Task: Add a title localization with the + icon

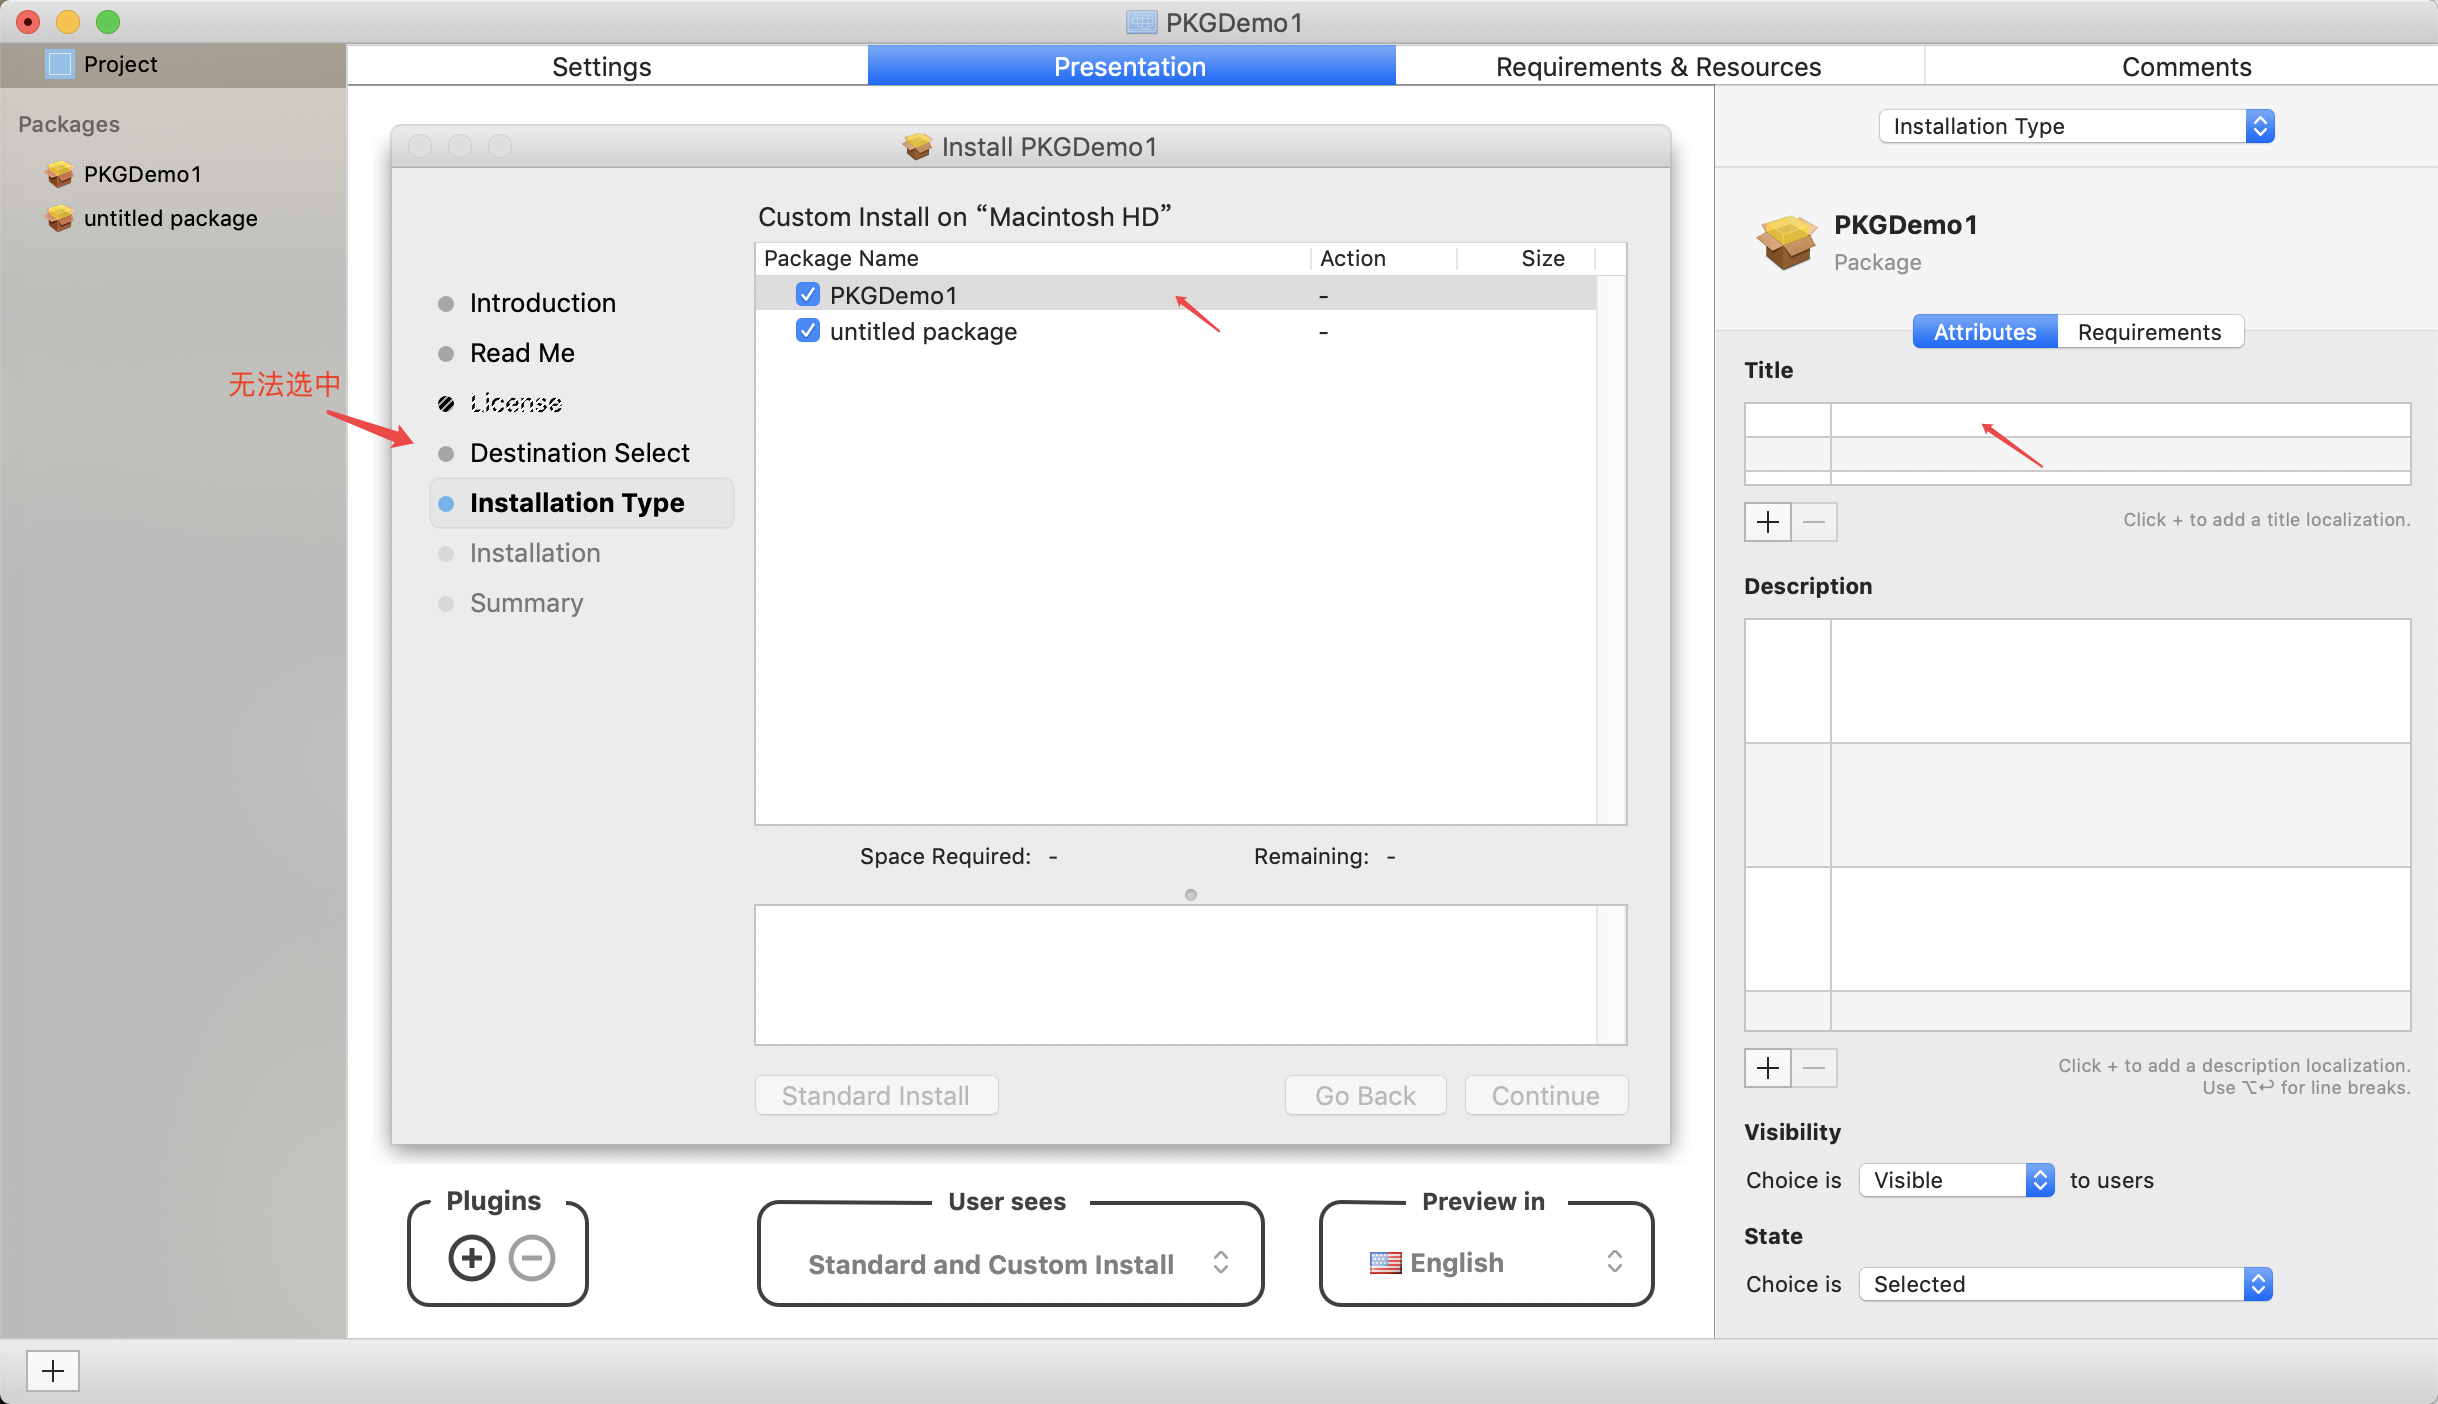Action: pos(1767,522)
